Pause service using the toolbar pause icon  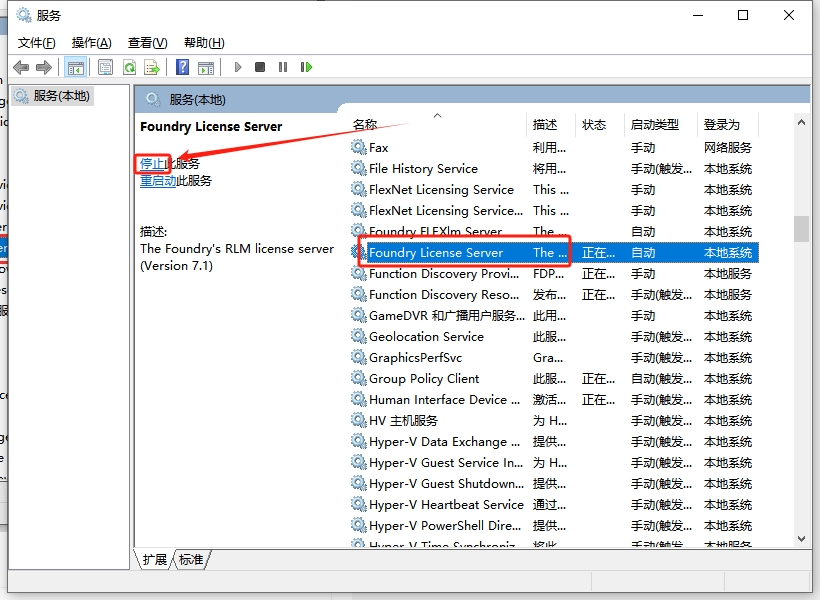(x=283, y=67)
